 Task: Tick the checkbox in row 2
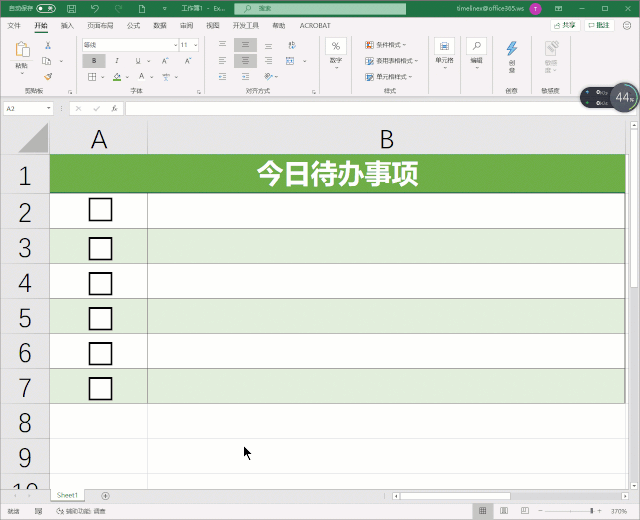tap(100, 210)
